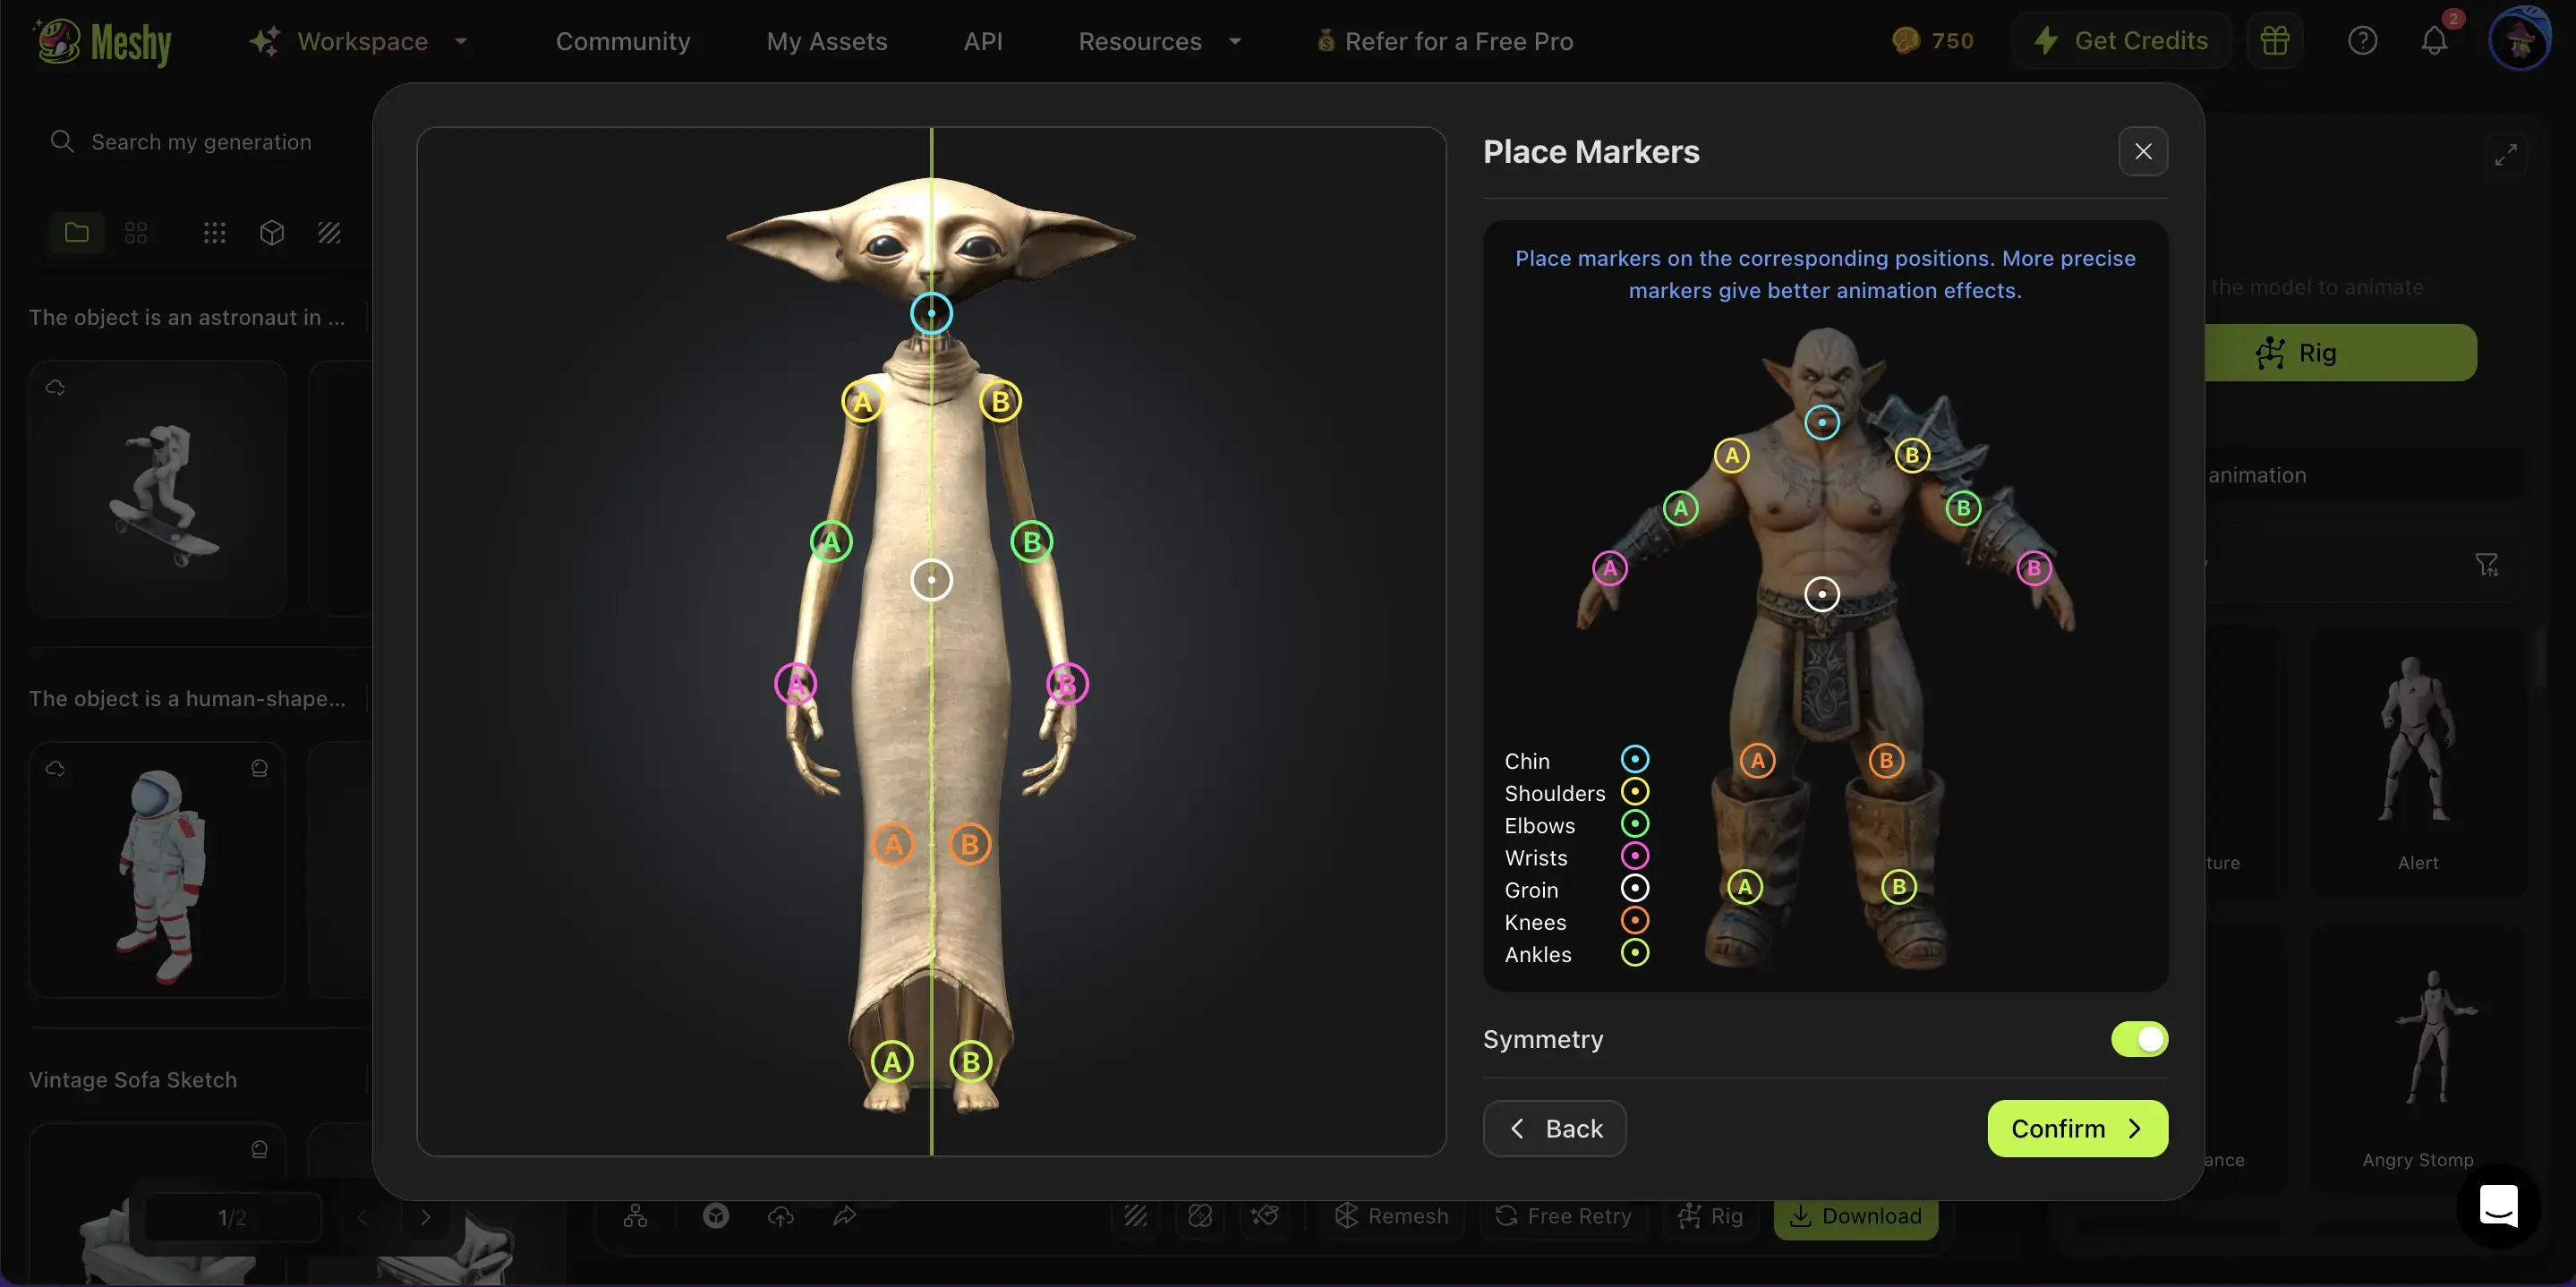Select the Knees marker radio in legend

pos(1634,920)
